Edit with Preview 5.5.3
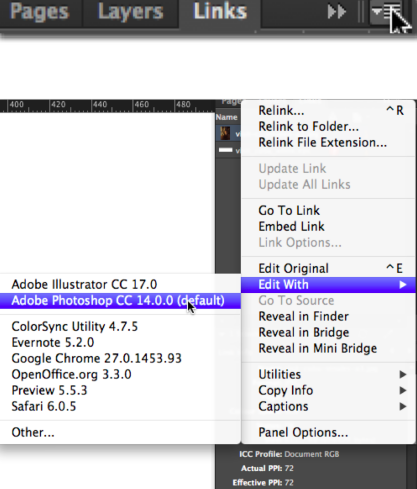Screen dimensions: 417x489 (120, 390)
